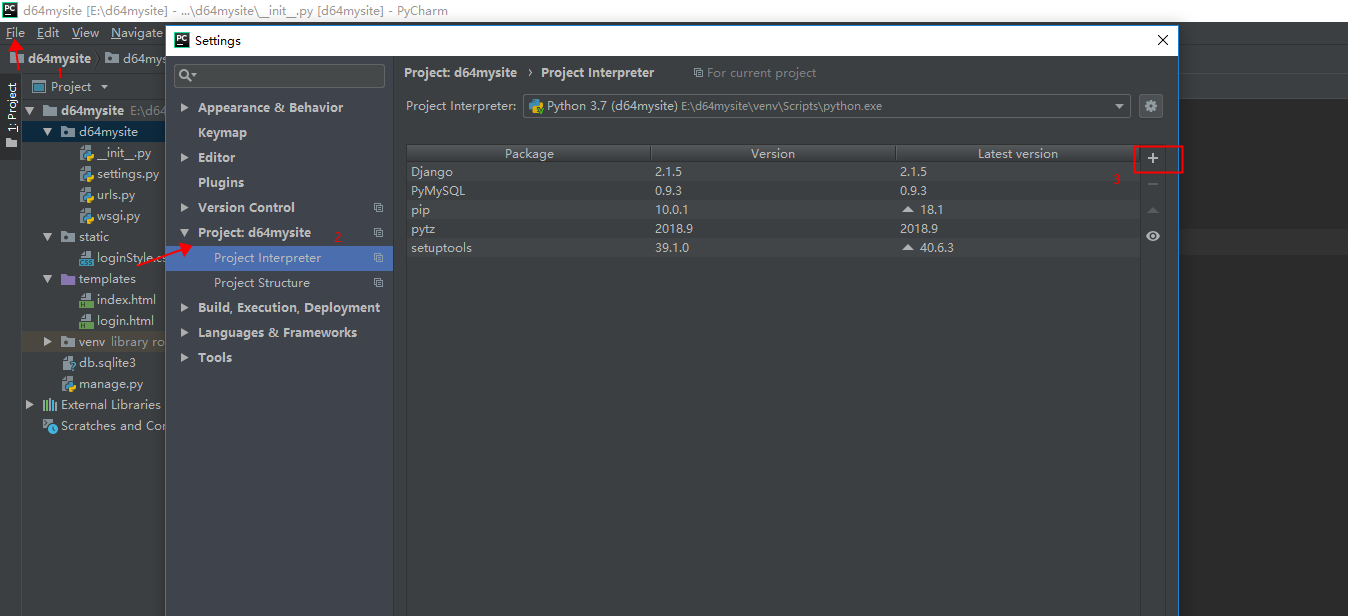Click pip latest version 18.1 cell
The height and width of the screenshot is (616, 1348).
1017,209
